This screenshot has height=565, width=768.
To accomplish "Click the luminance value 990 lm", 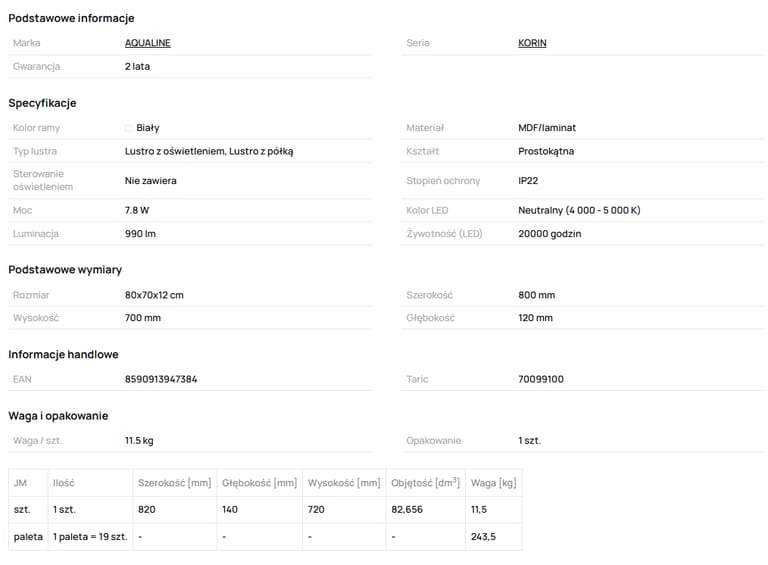I will 140,234.
